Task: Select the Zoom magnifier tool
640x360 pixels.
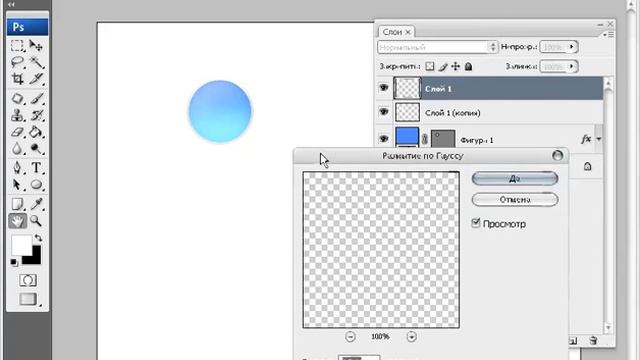Action: click(x=36, y=221)
